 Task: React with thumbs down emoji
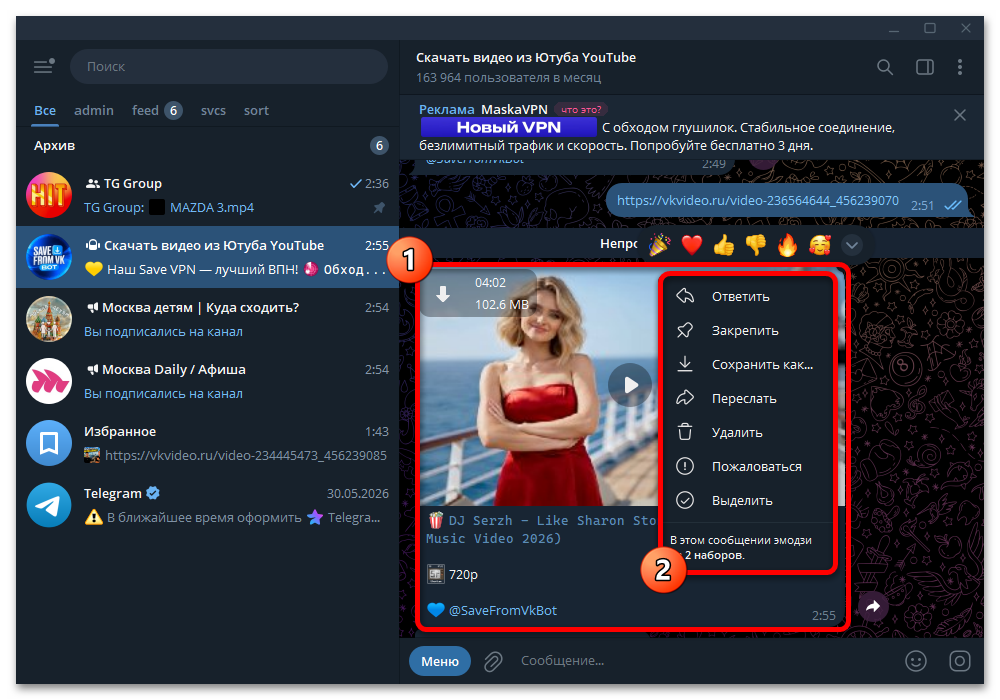(756, 244)
